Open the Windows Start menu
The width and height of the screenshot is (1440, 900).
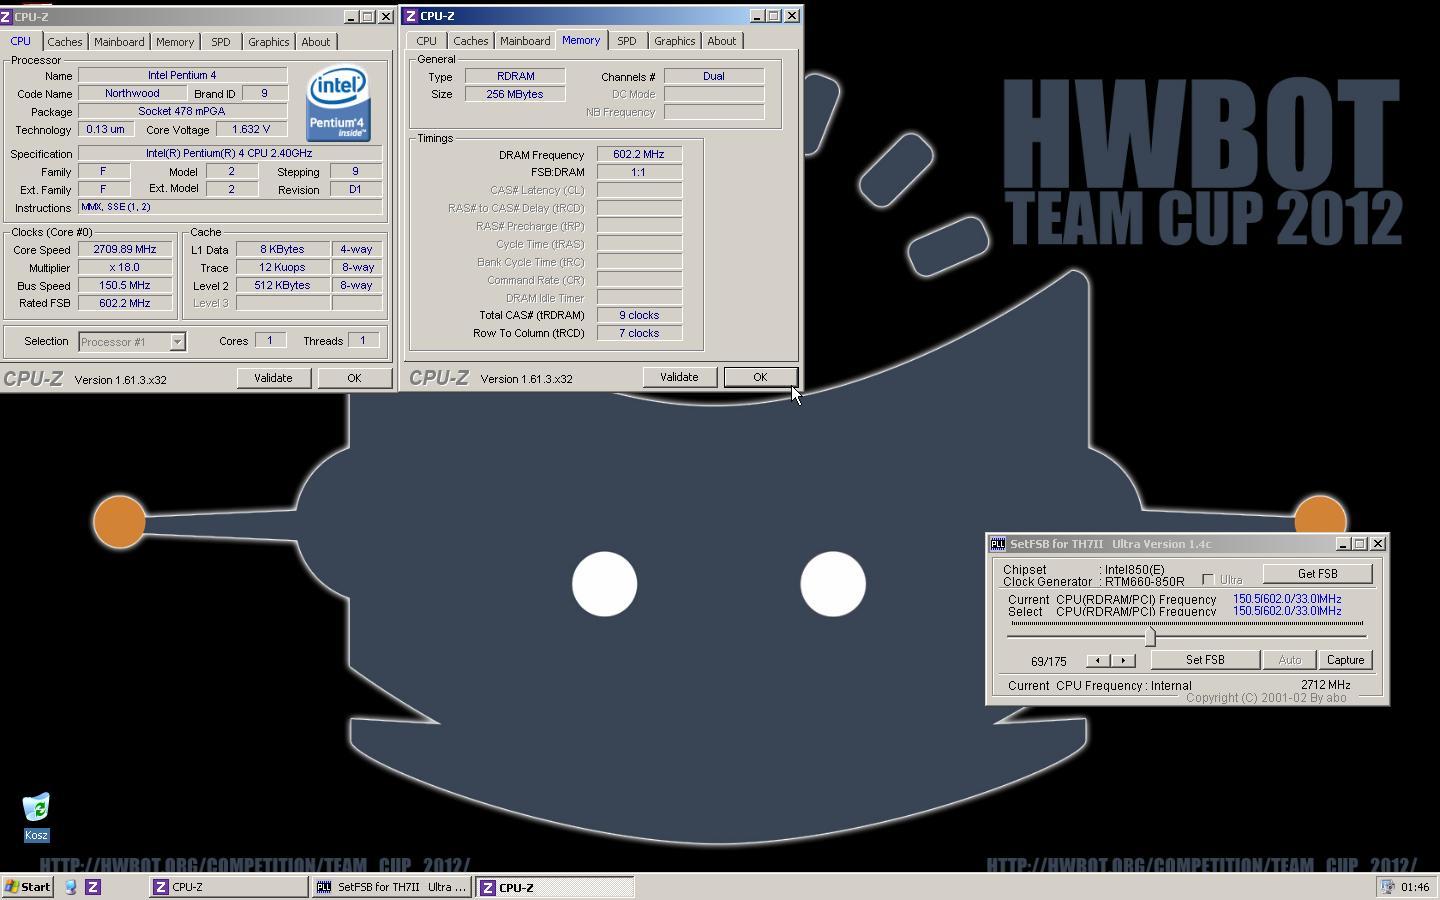(x=27, y=887)
